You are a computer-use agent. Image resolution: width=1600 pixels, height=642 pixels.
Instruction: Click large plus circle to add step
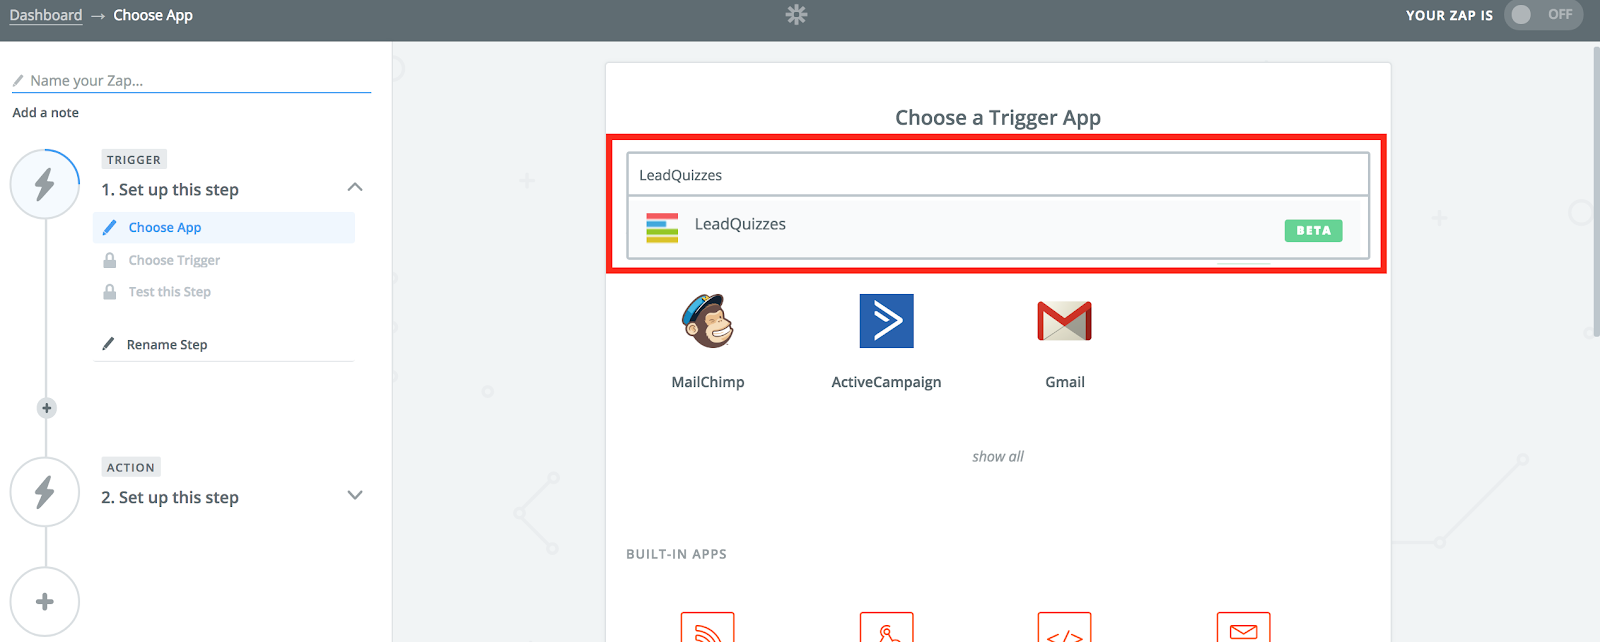[x=45, y=602]
